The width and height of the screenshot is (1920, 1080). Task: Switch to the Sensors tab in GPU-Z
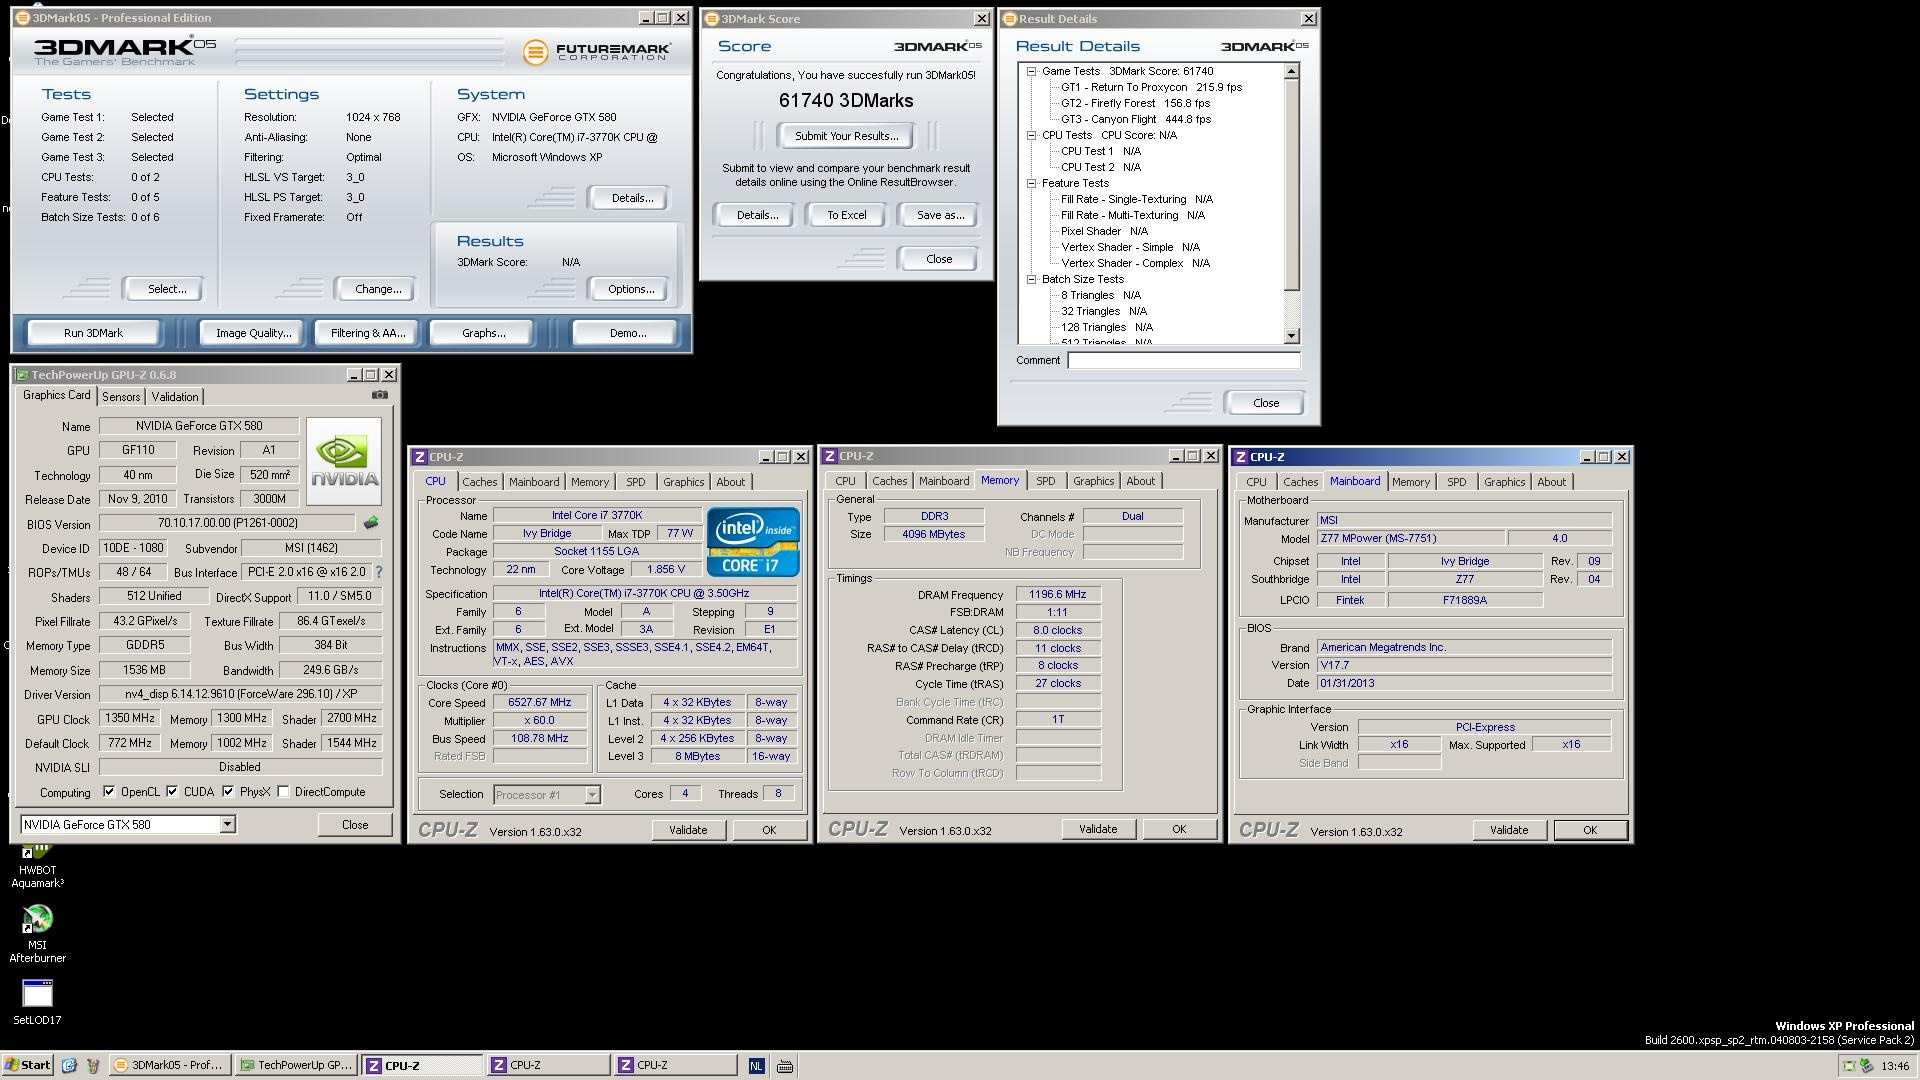pos(121,397)
